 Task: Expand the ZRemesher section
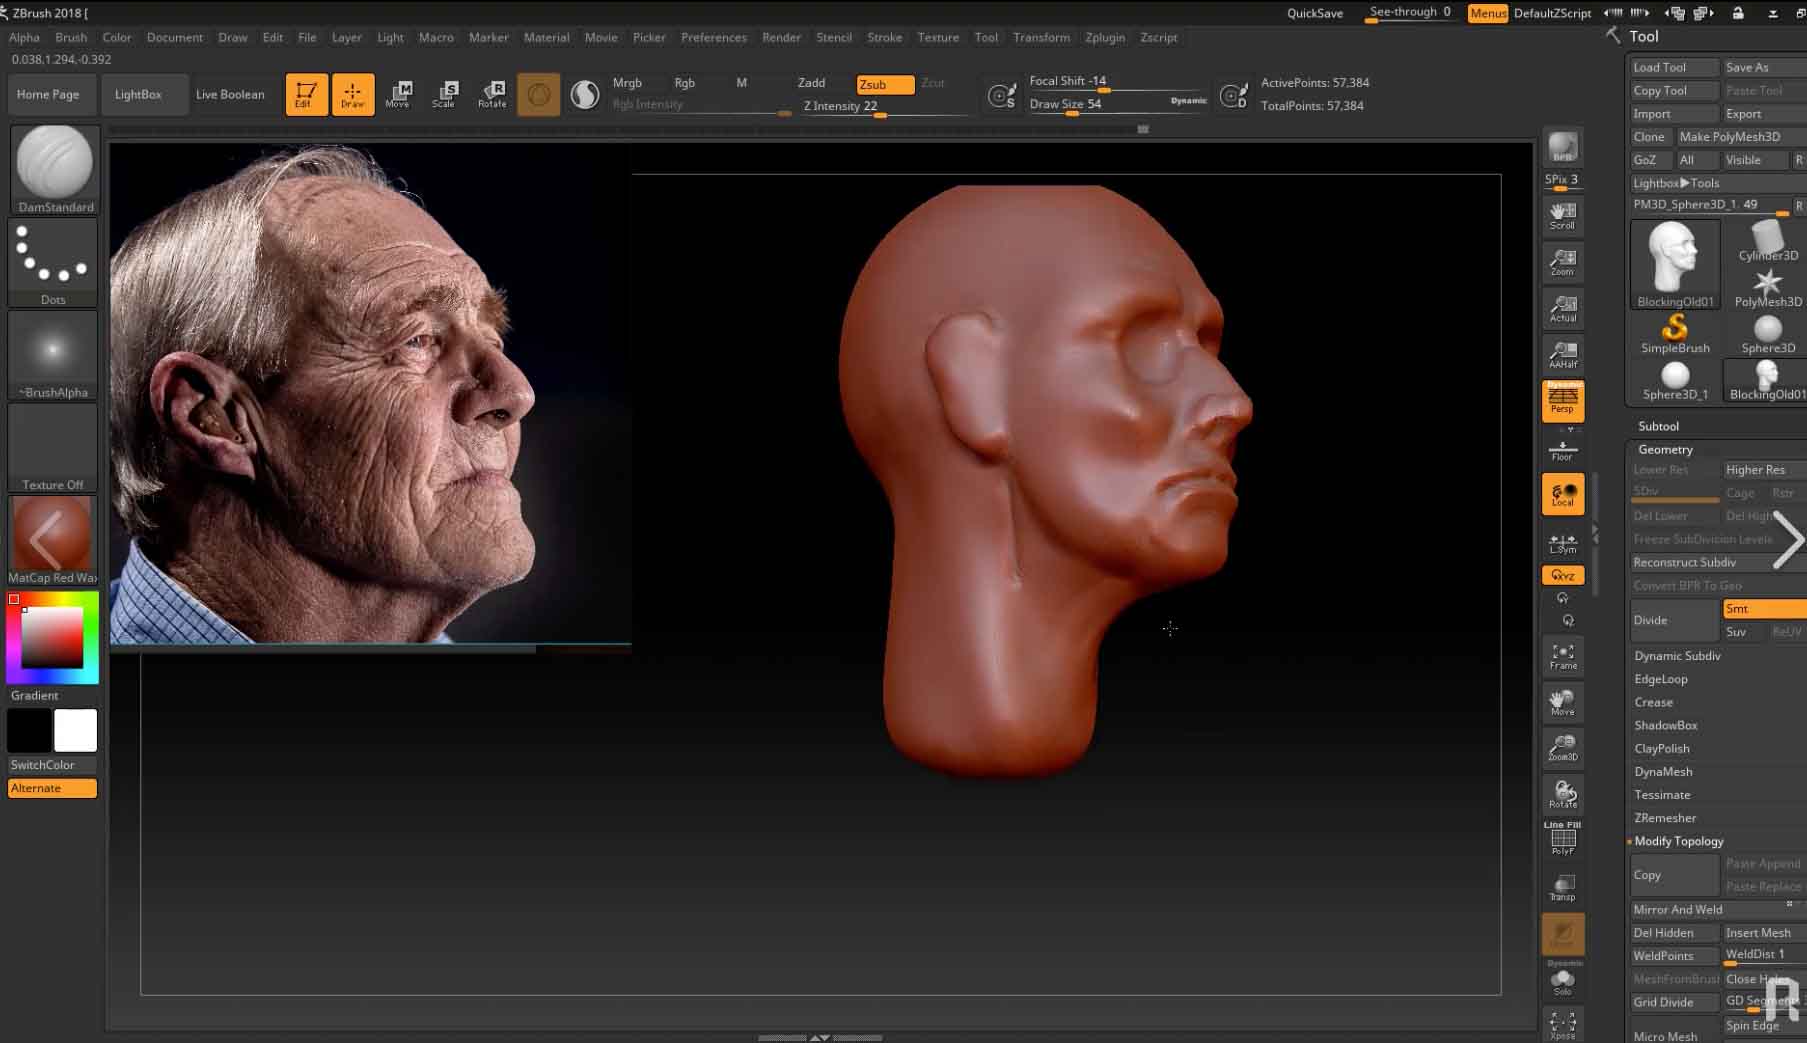coord(1665,818)
